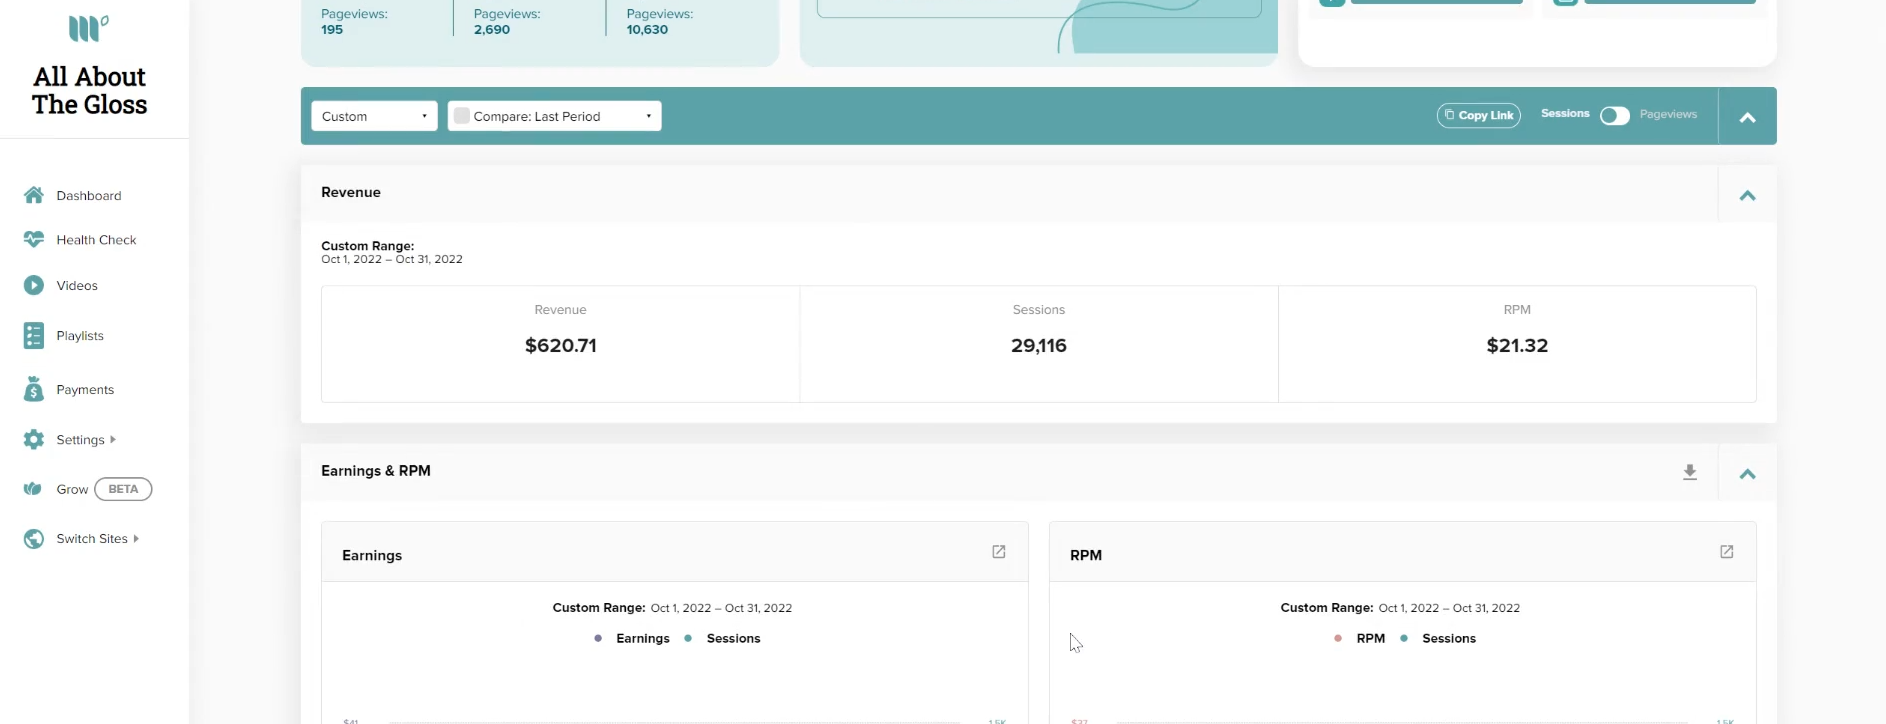Check the Compare: Last Period checkbox
The width and height of the screenshot is (1886, 724).
click(x=461, y=116)
